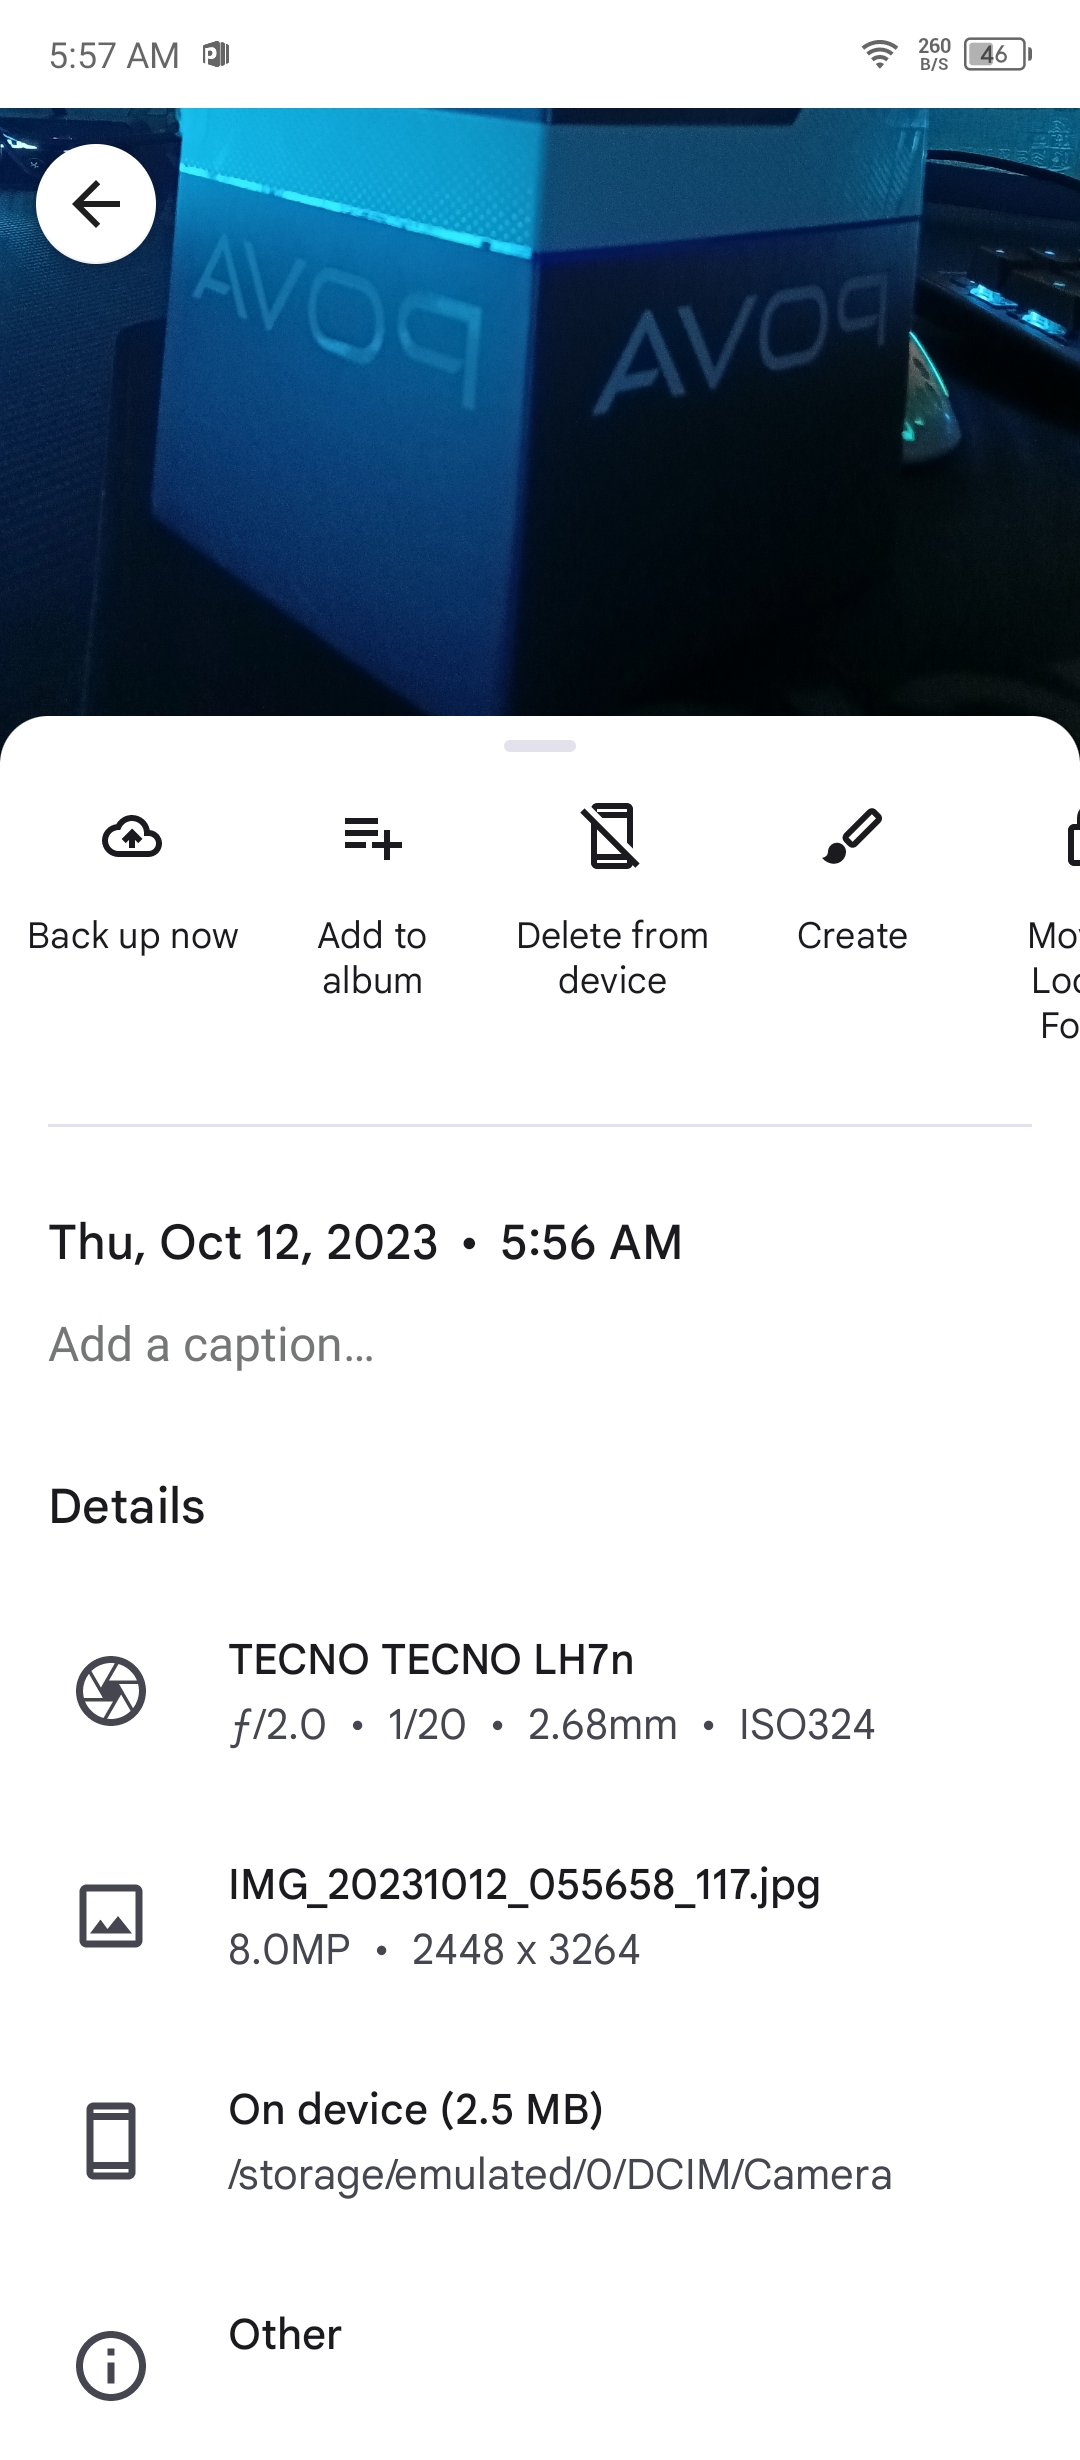Tap the Create paintbrush icon
The width and height of the screenshot is (1080, 2460).
point(852,836)
